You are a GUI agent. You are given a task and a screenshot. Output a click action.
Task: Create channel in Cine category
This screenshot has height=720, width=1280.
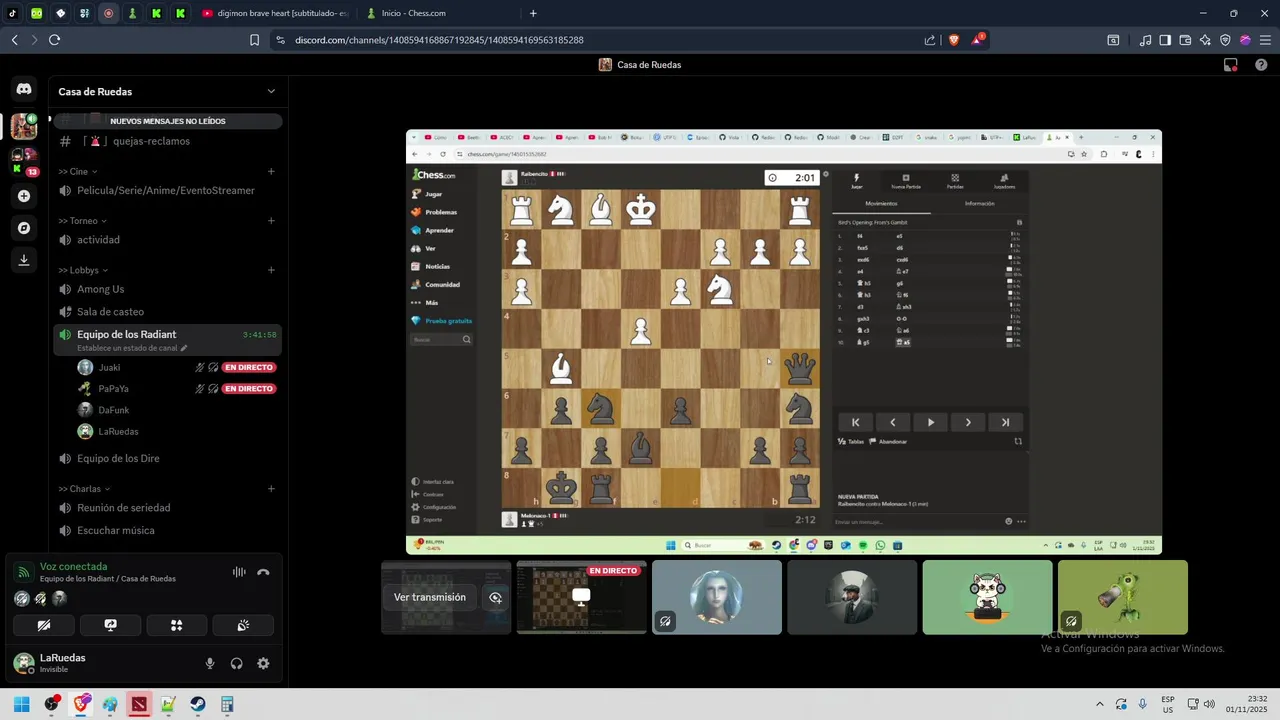271,172
